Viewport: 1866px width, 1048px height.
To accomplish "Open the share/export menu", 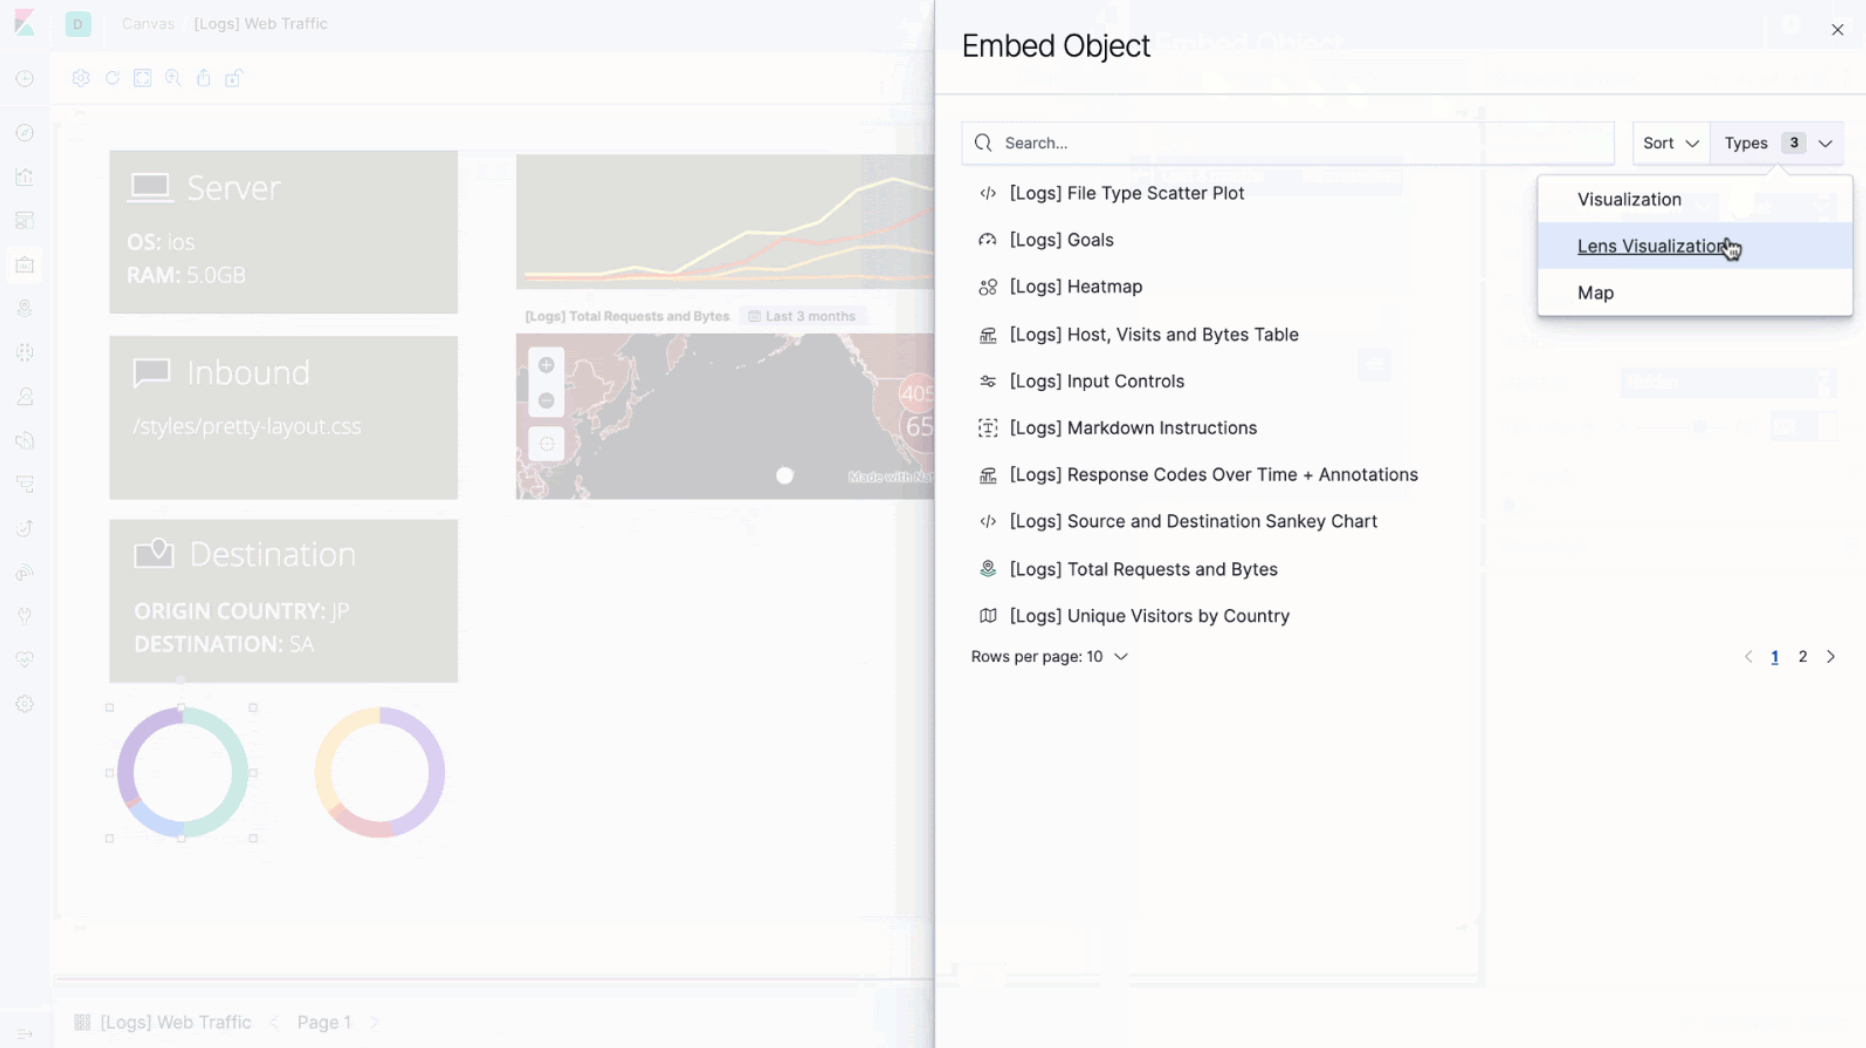I will click(203, 78).
